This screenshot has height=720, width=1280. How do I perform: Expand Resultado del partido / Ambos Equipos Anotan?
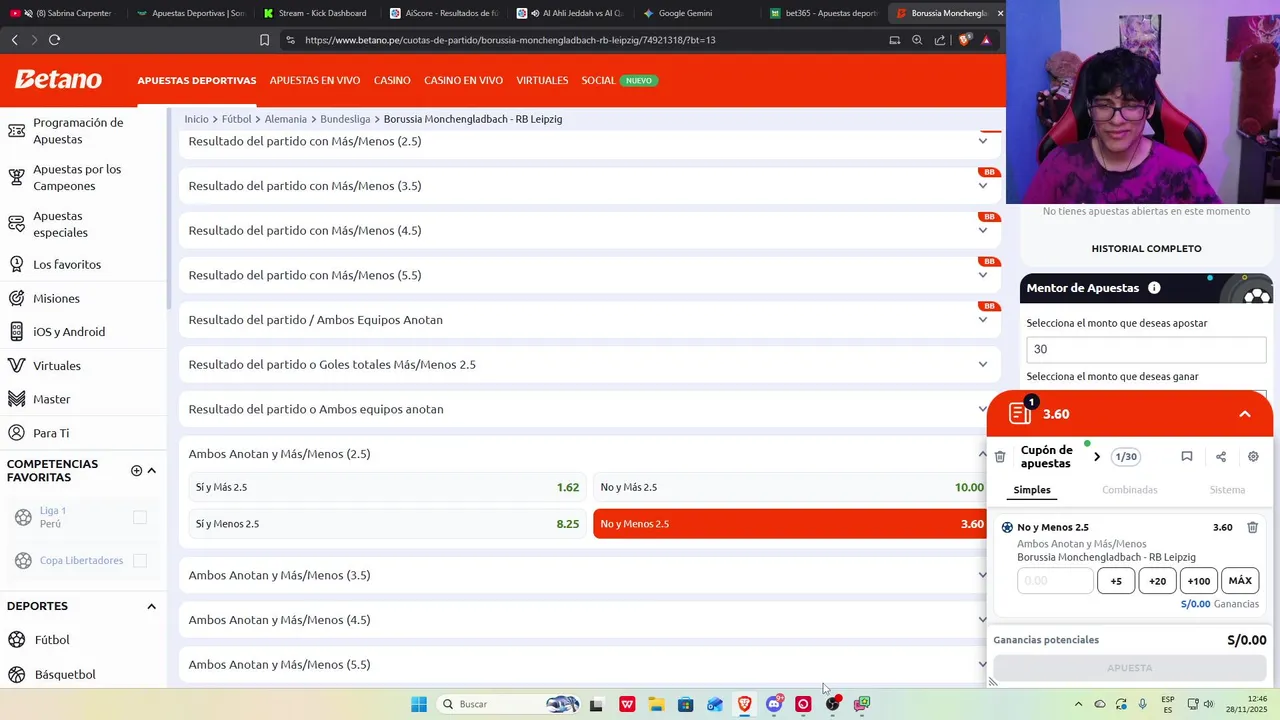coord(588,320)
